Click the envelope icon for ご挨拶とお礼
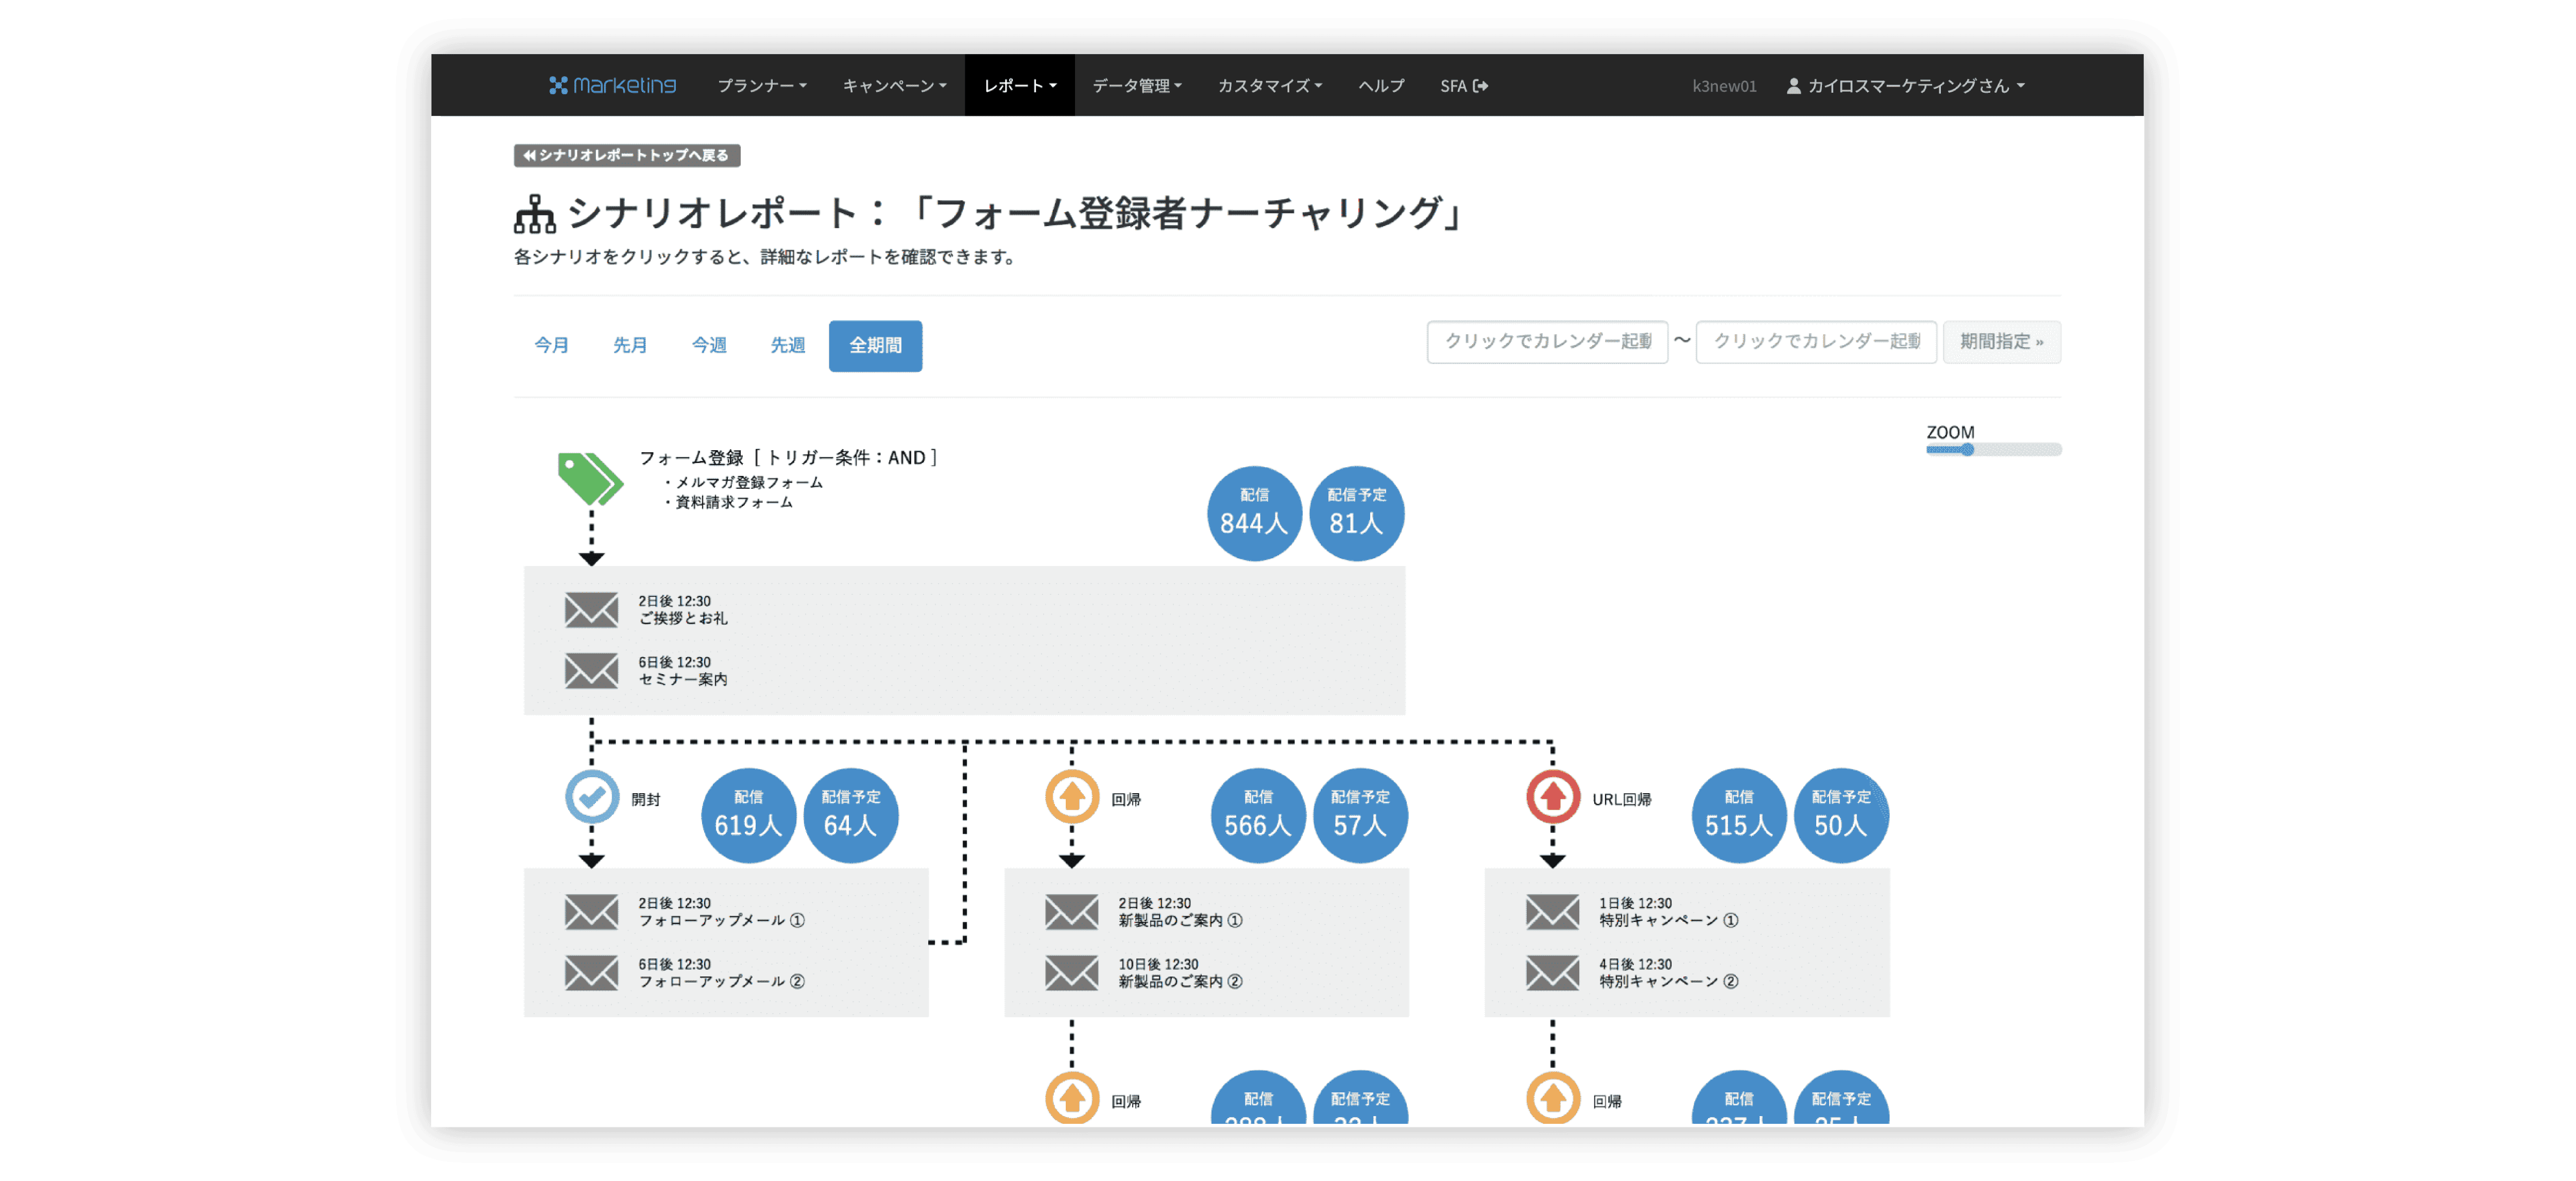 [x=591, y=609]
